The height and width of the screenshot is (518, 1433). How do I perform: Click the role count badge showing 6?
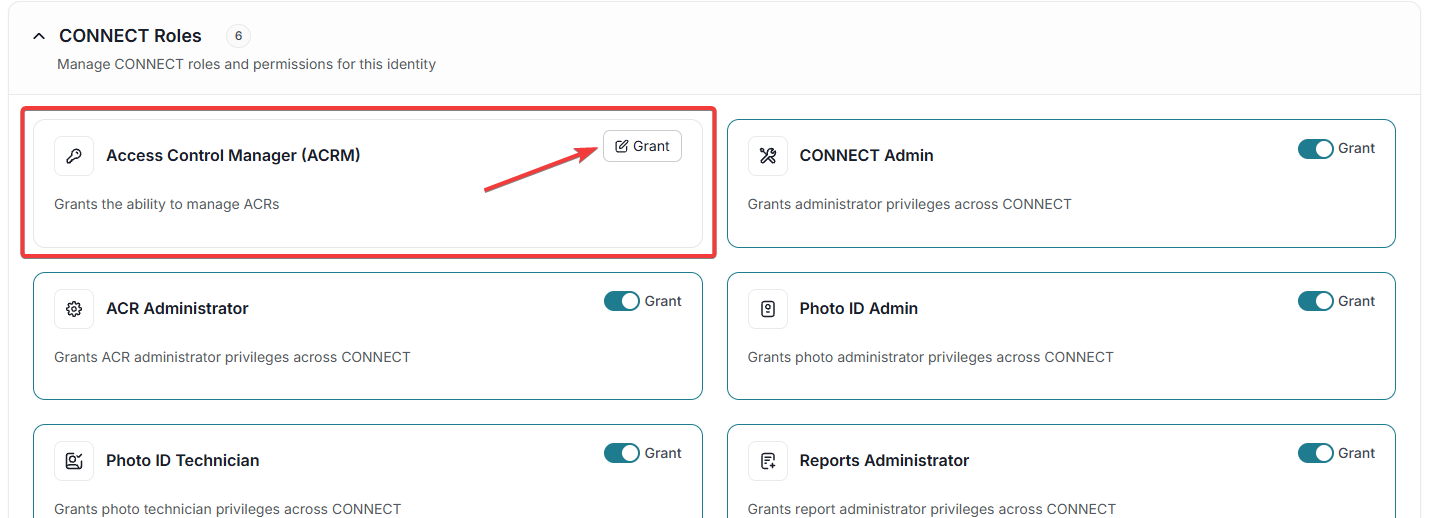click(238, 36)
